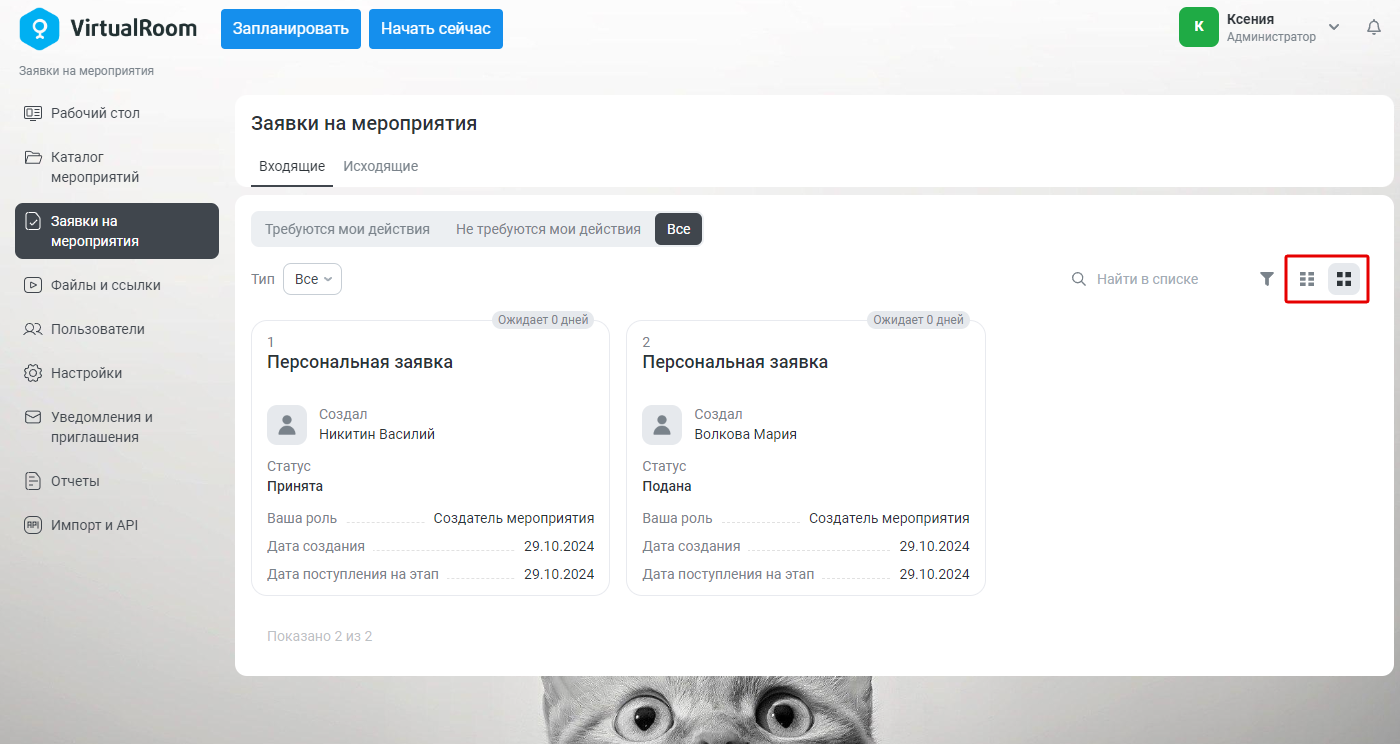Image resolution: width=1400 pixels, height=744 pixels.
Task: Click the Заявки на мероприятия page heading
Action: point(364,123)
